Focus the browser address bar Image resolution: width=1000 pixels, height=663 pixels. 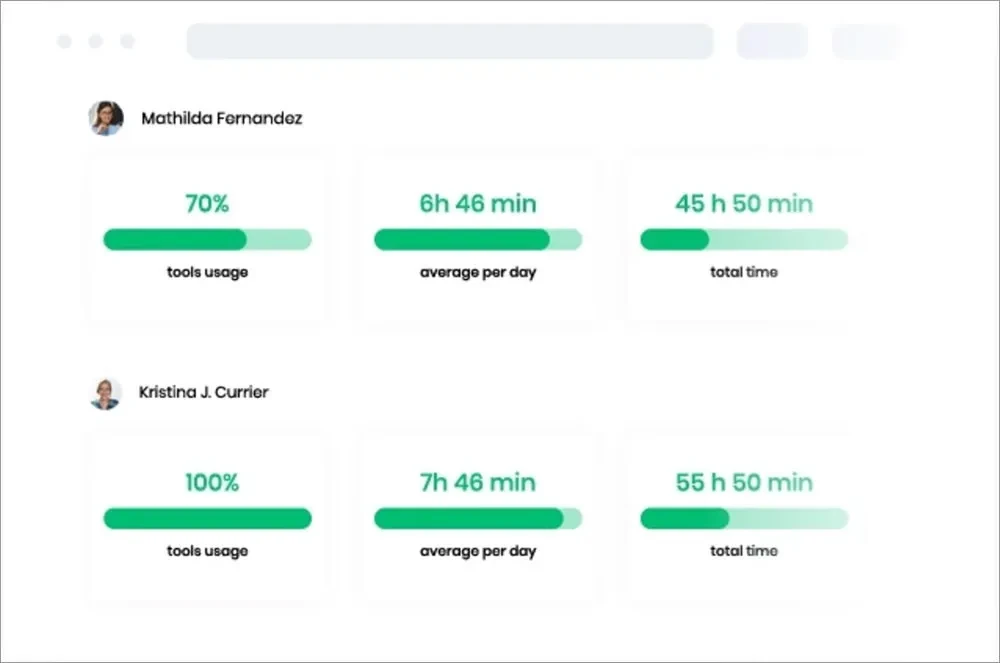pos(450,42)
